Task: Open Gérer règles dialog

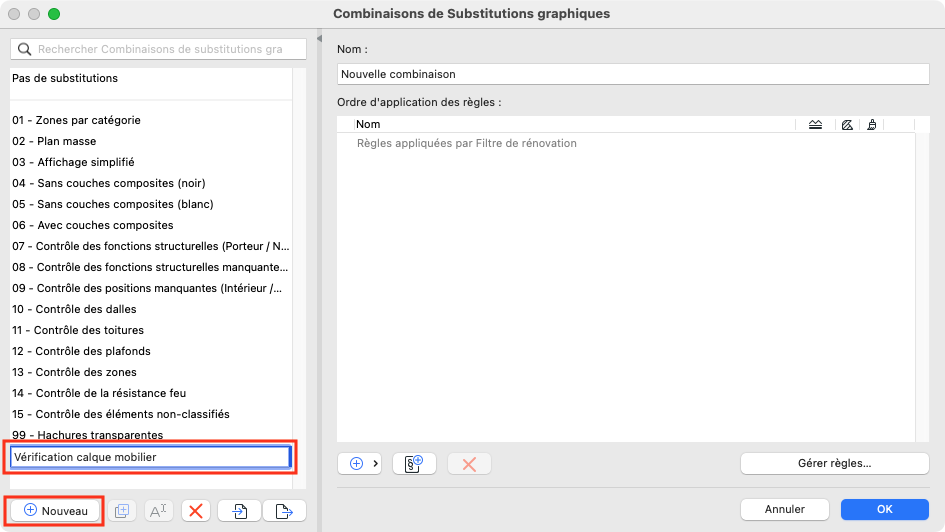Action: (834, 463)
